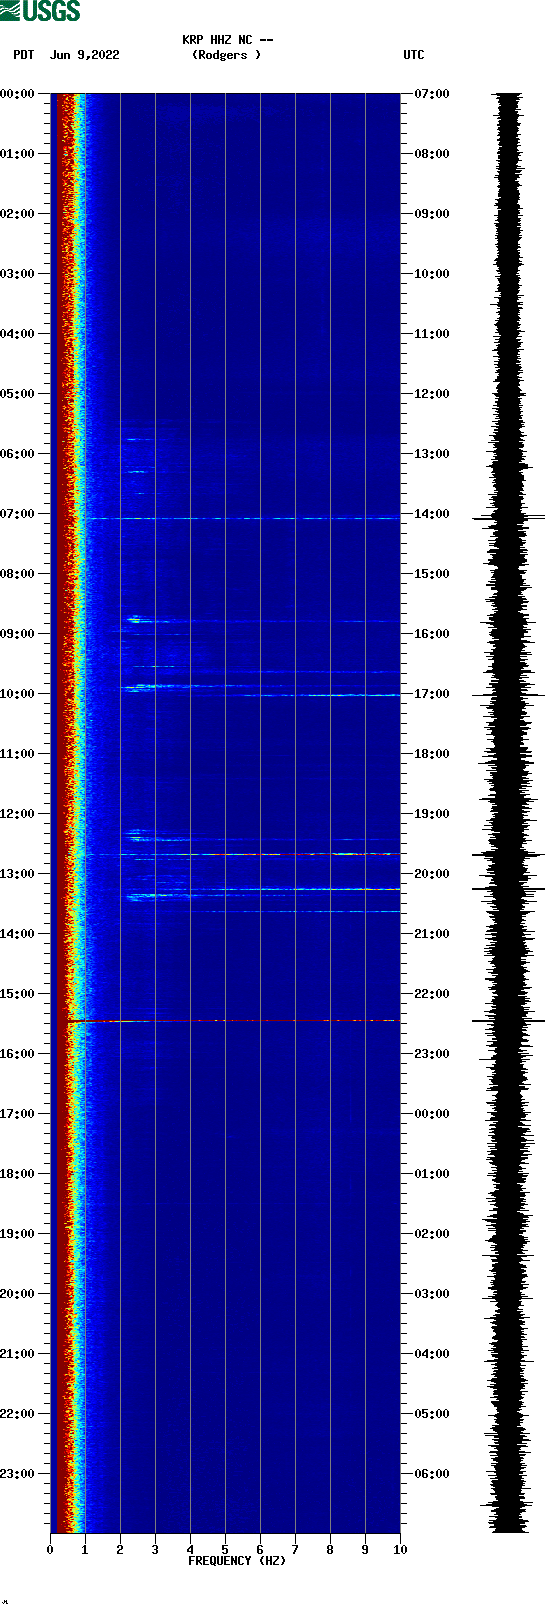Click the 0 Hz frequency tick label
This screenshot has width=552, height=1613.
pyautogui.click(x=50, y=1550)
